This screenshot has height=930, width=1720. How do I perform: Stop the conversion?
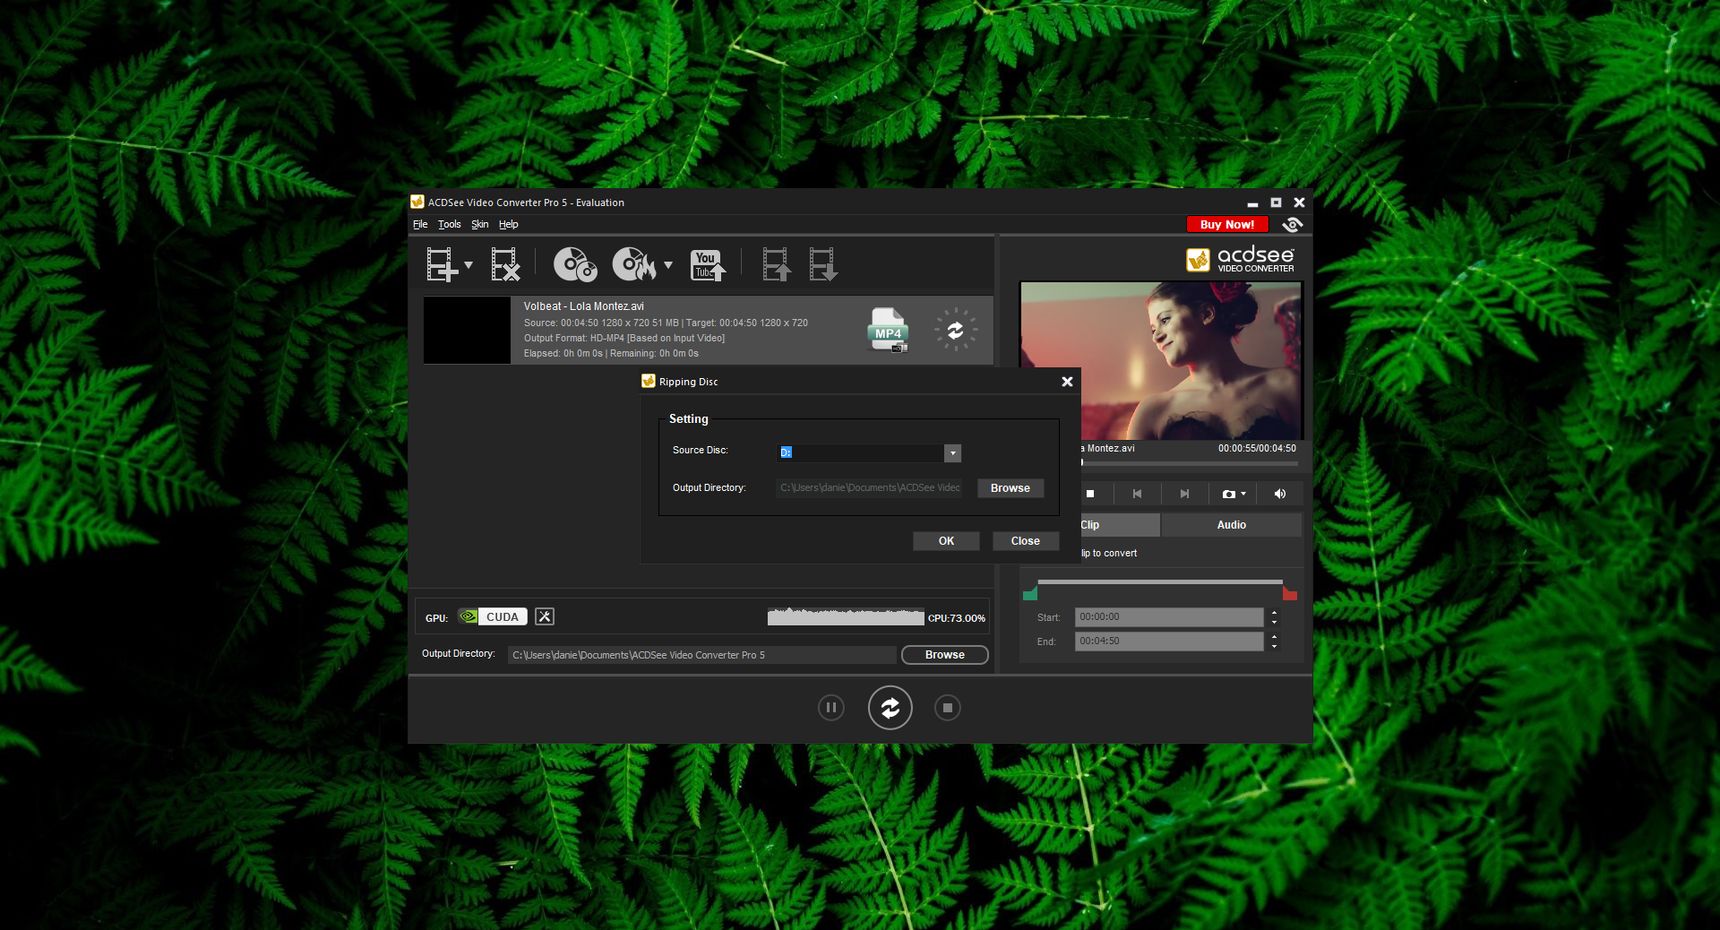pyautogui.click(x=947, y=708)
